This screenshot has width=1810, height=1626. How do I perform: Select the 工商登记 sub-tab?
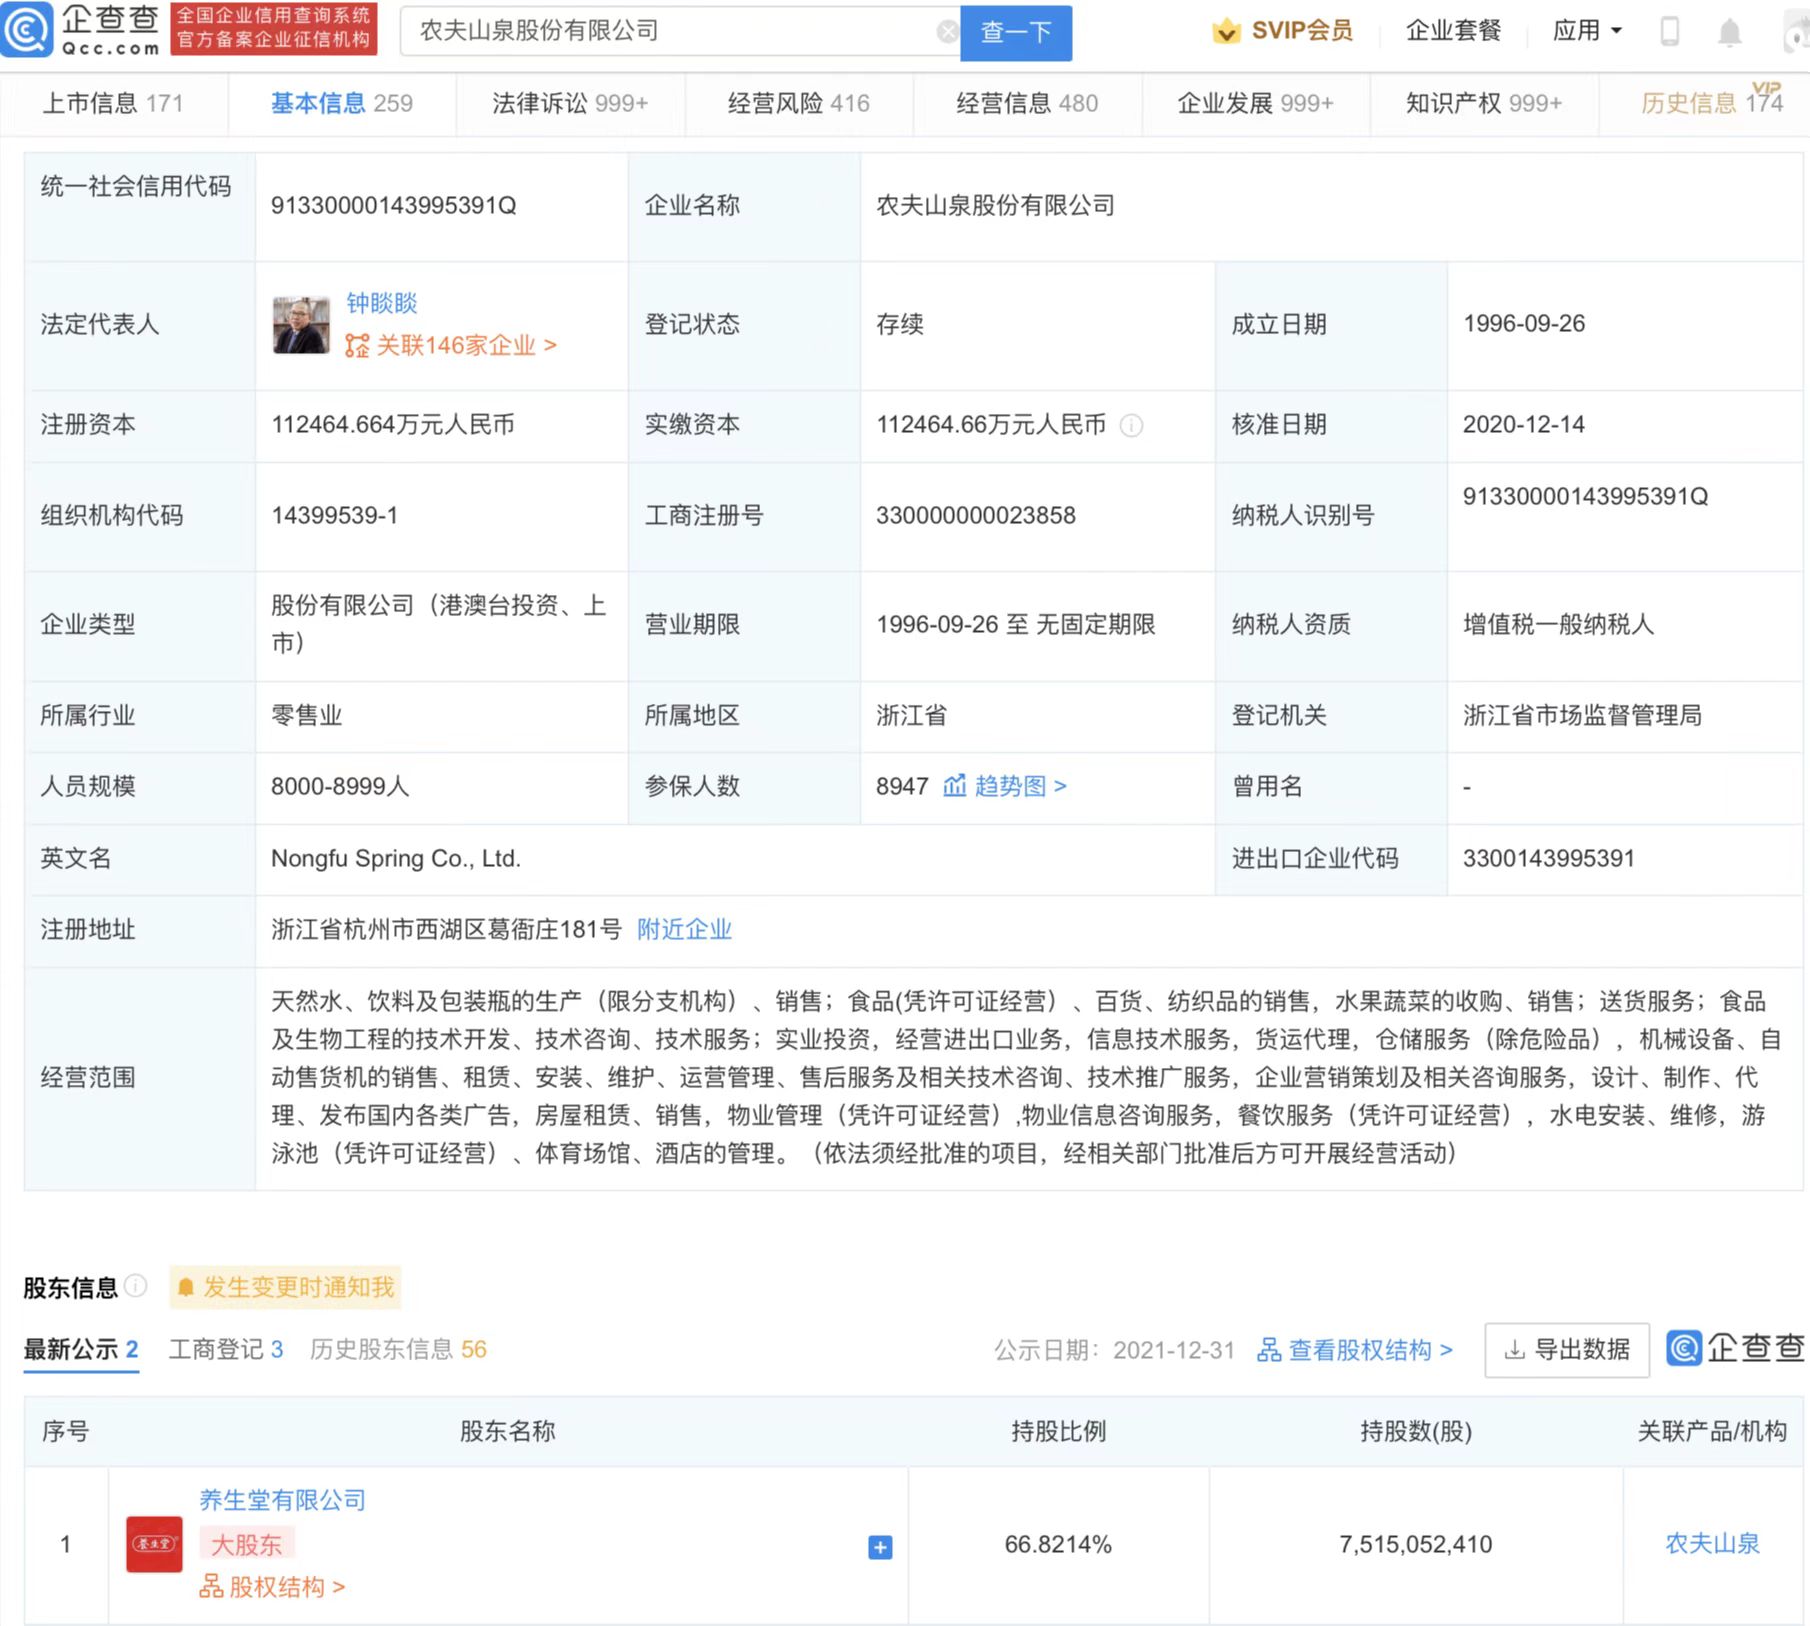click(x=226, y=1350)
